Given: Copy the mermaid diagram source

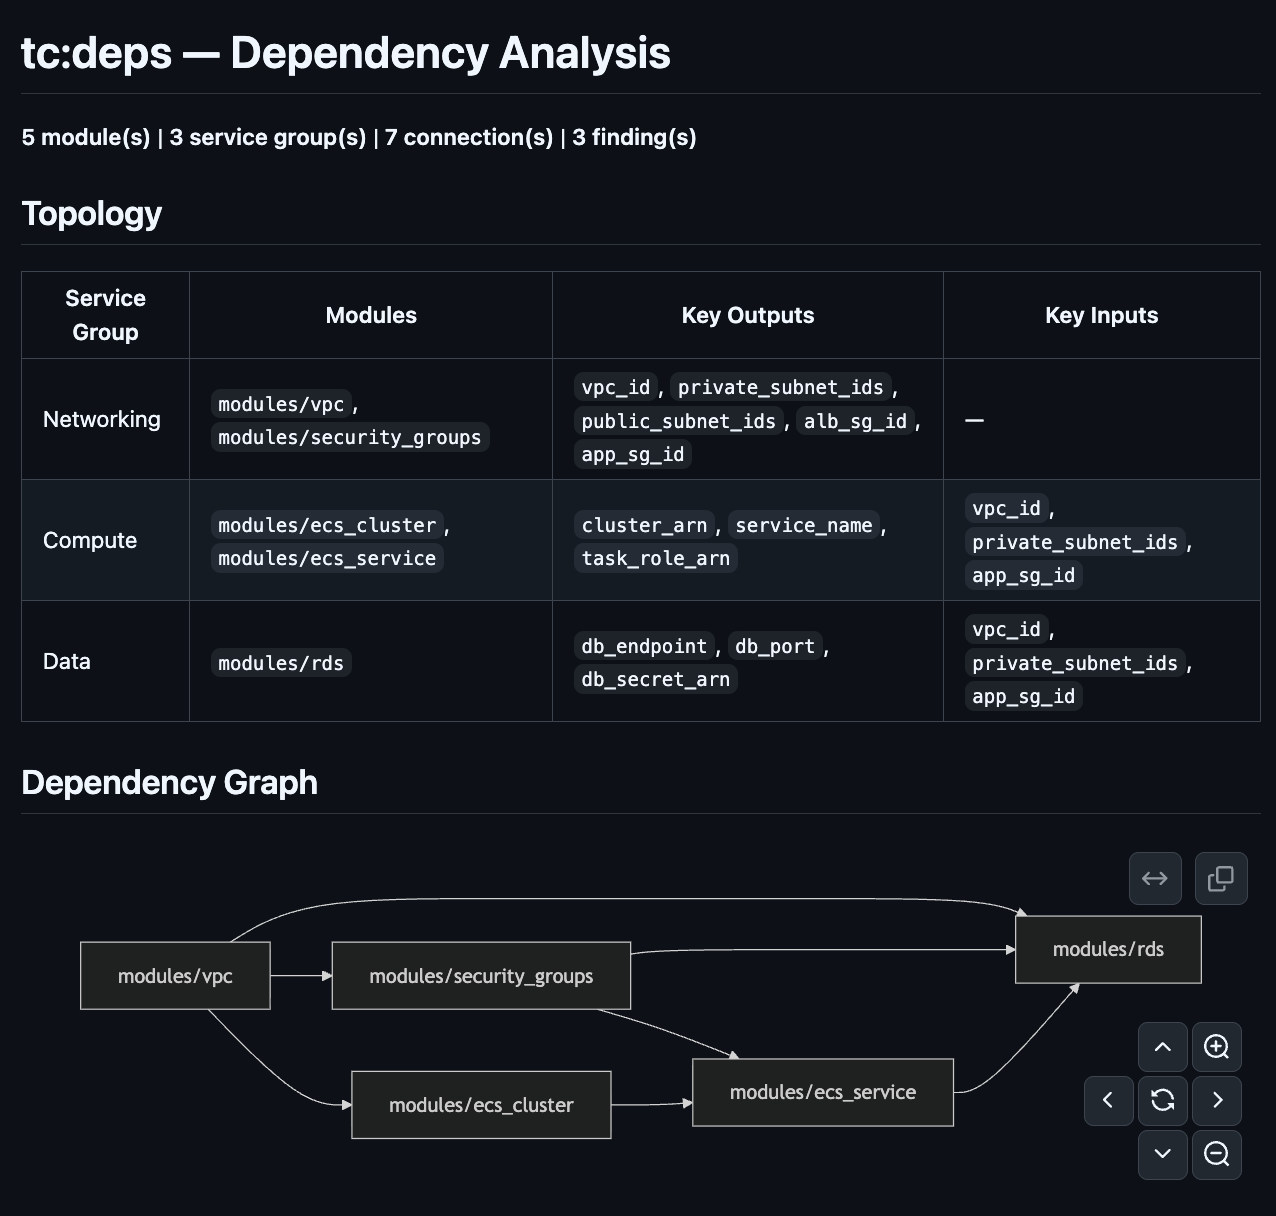Looking at the screenshot, I should click(x=1221, y=879).
